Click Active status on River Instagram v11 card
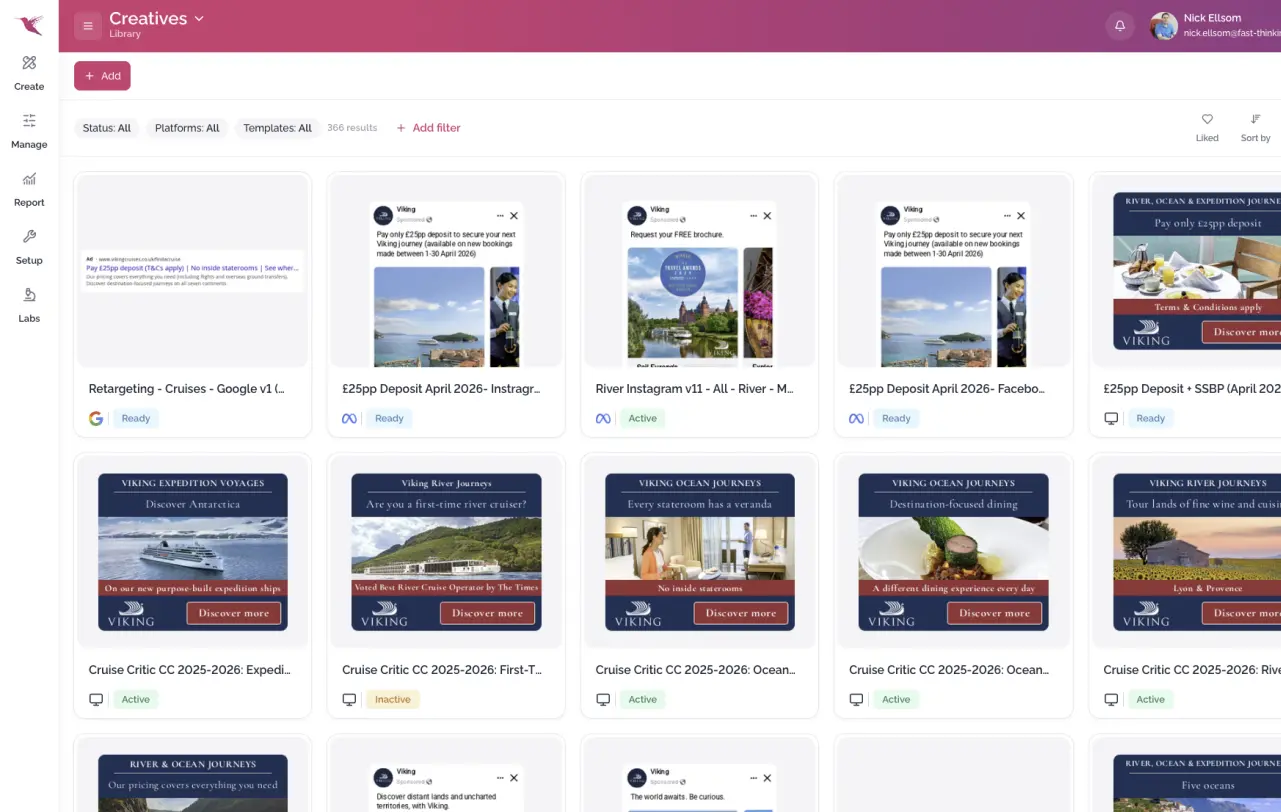1281x812 pixels. tap(643, 418)
